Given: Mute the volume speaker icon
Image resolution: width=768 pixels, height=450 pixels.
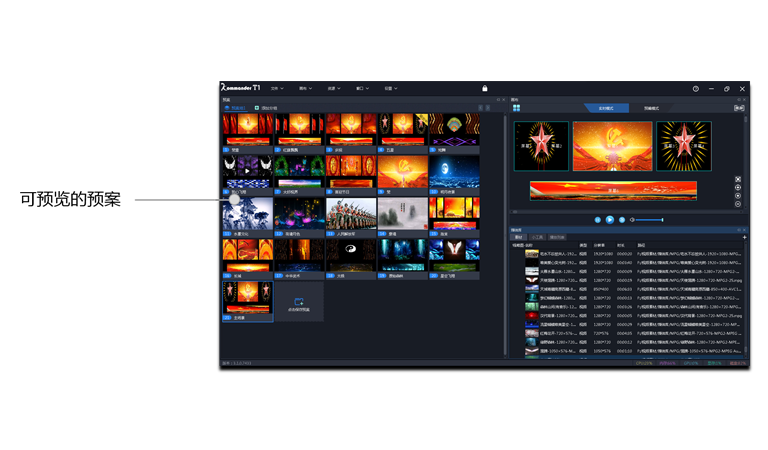Looking at the screenshot, I should 632,219.
